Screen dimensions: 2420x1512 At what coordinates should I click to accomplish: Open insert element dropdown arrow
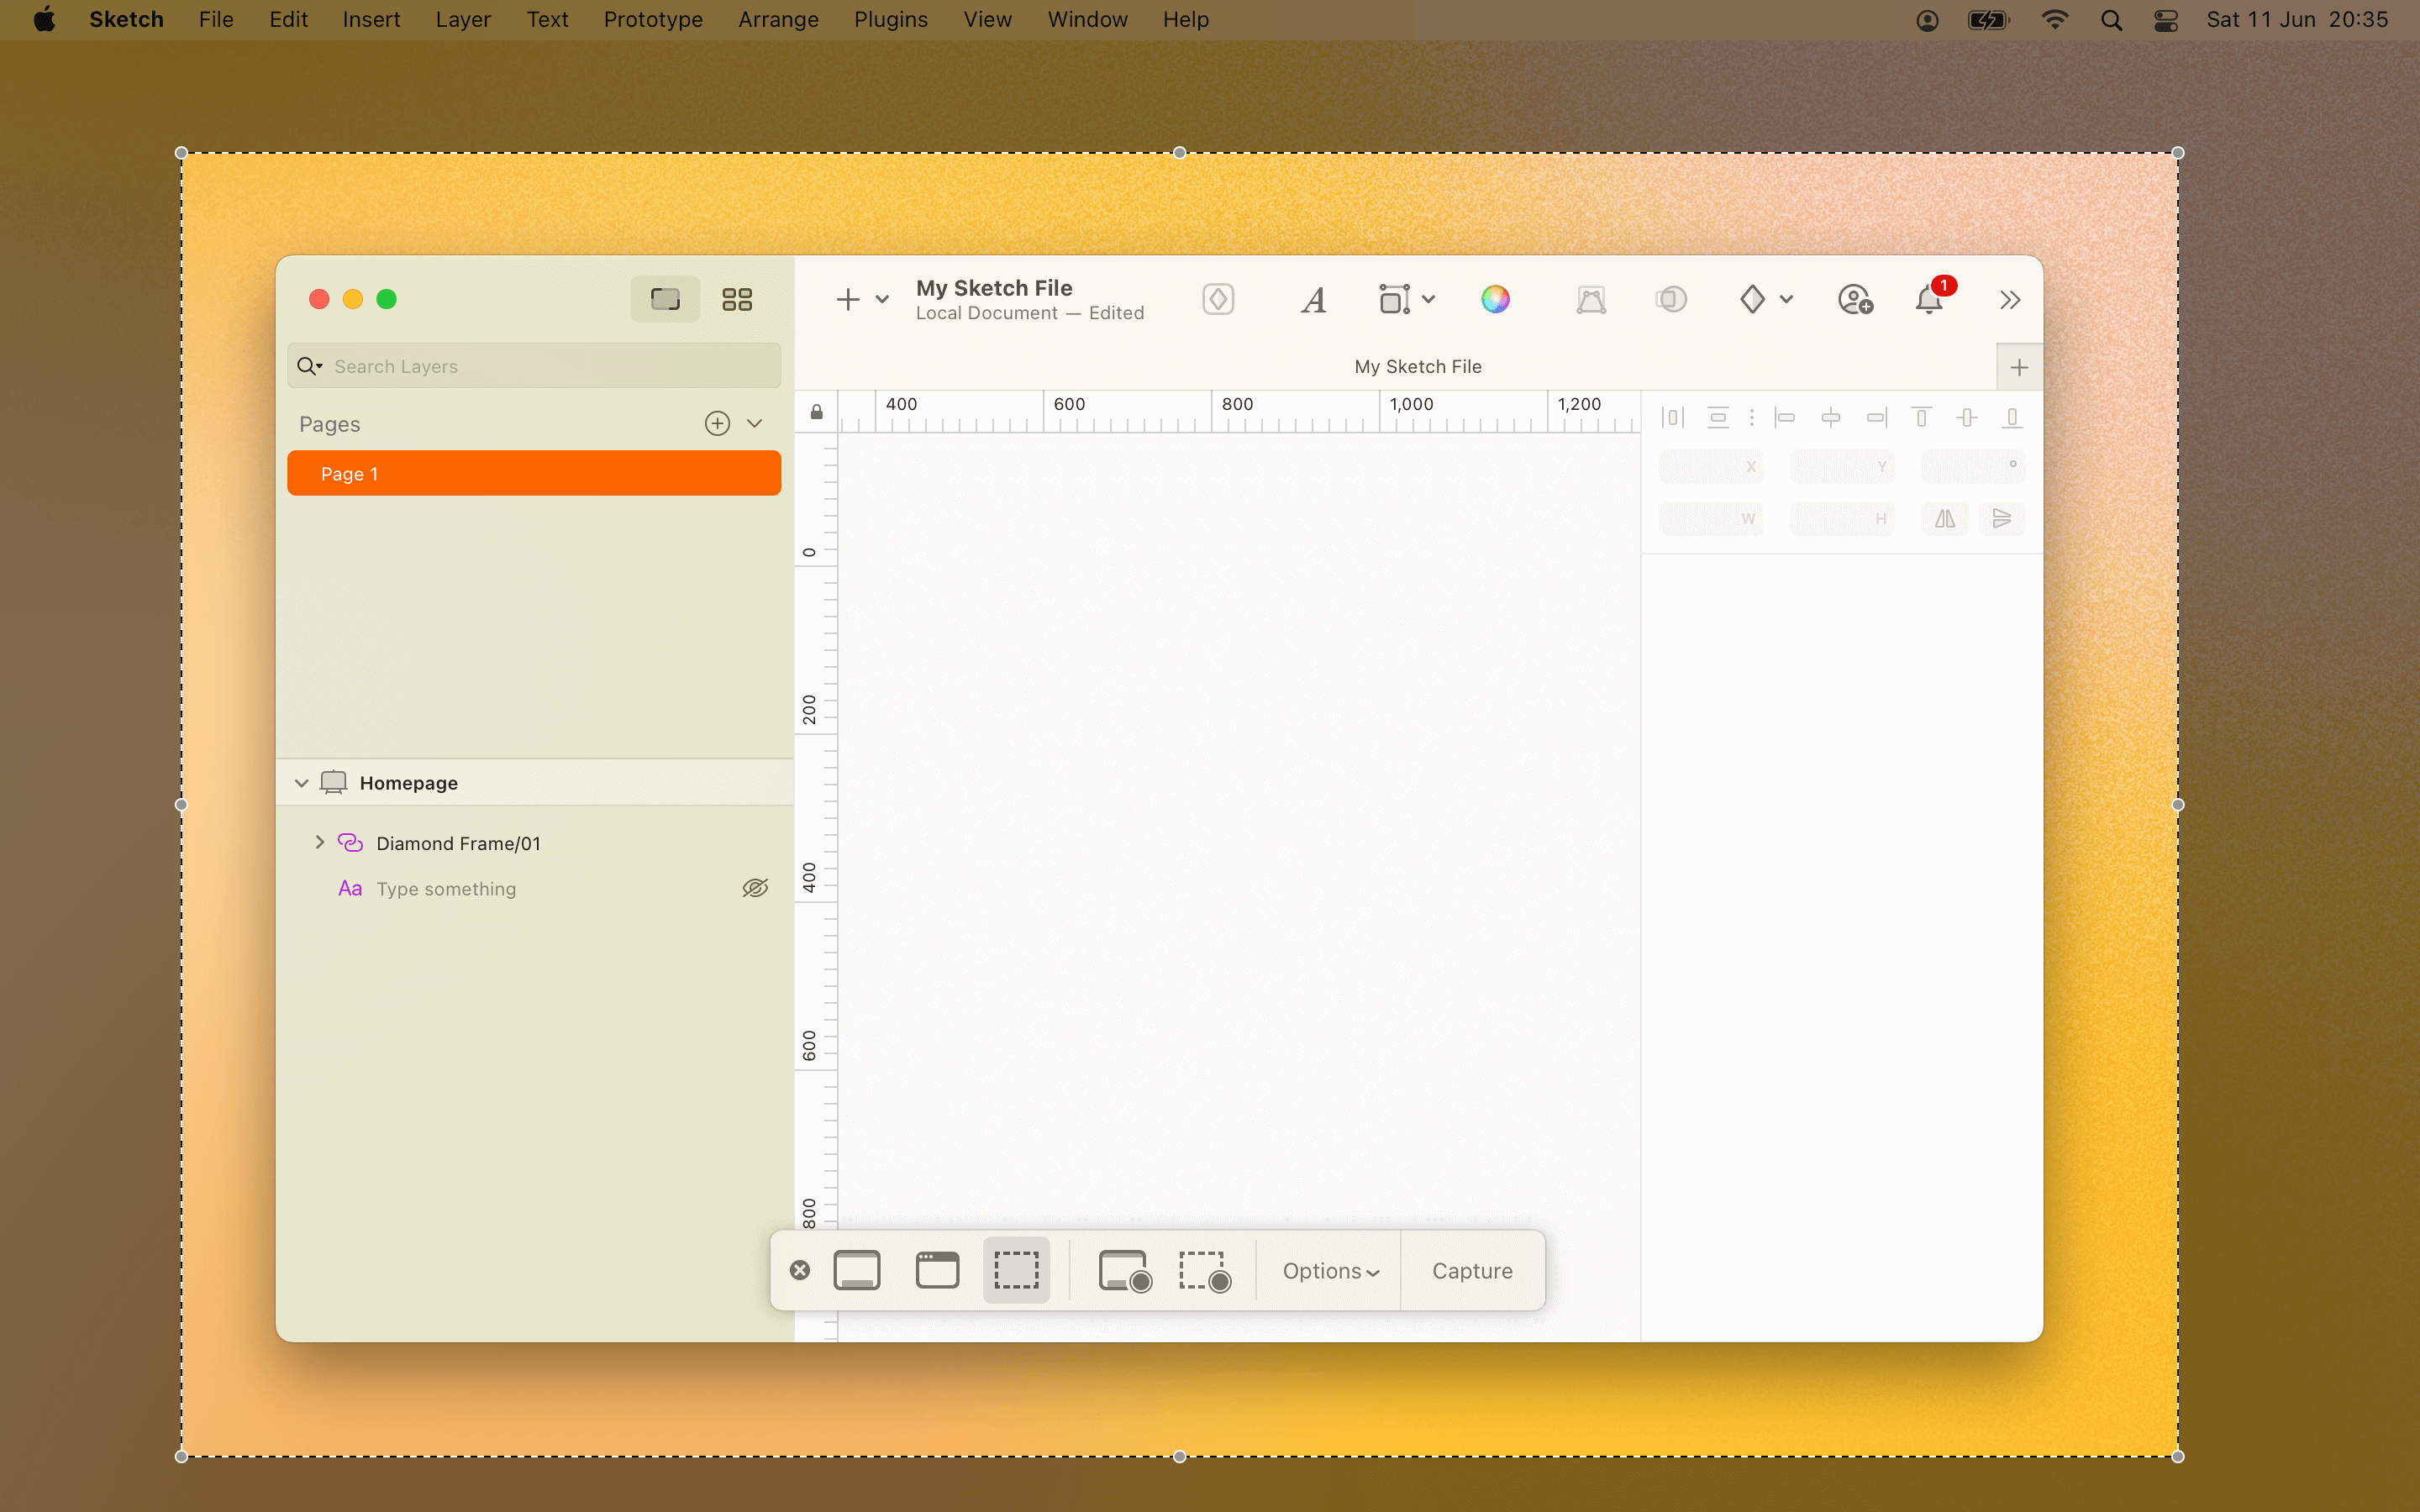[x=881, y=298]
